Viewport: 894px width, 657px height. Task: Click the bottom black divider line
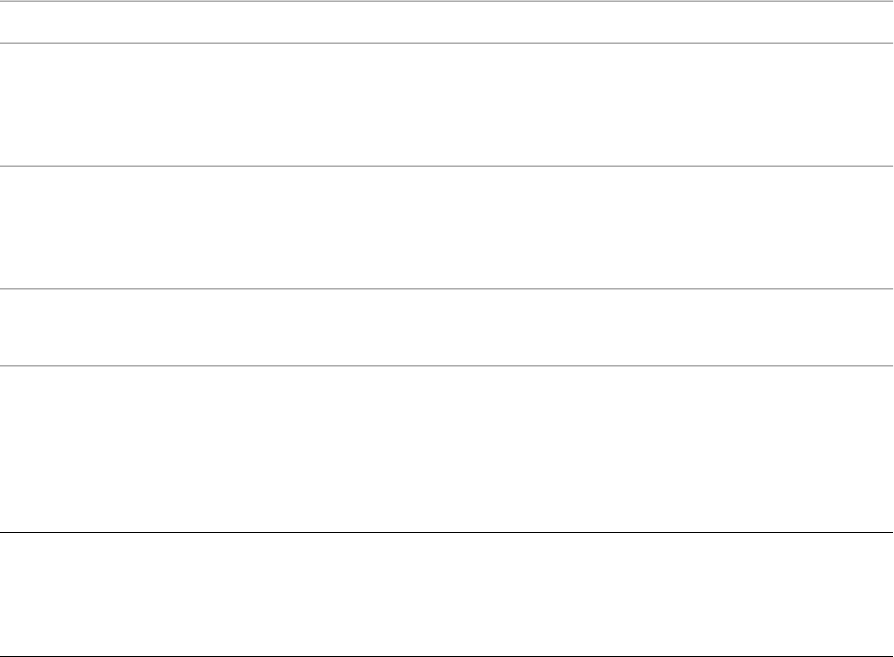click(447, 656)
